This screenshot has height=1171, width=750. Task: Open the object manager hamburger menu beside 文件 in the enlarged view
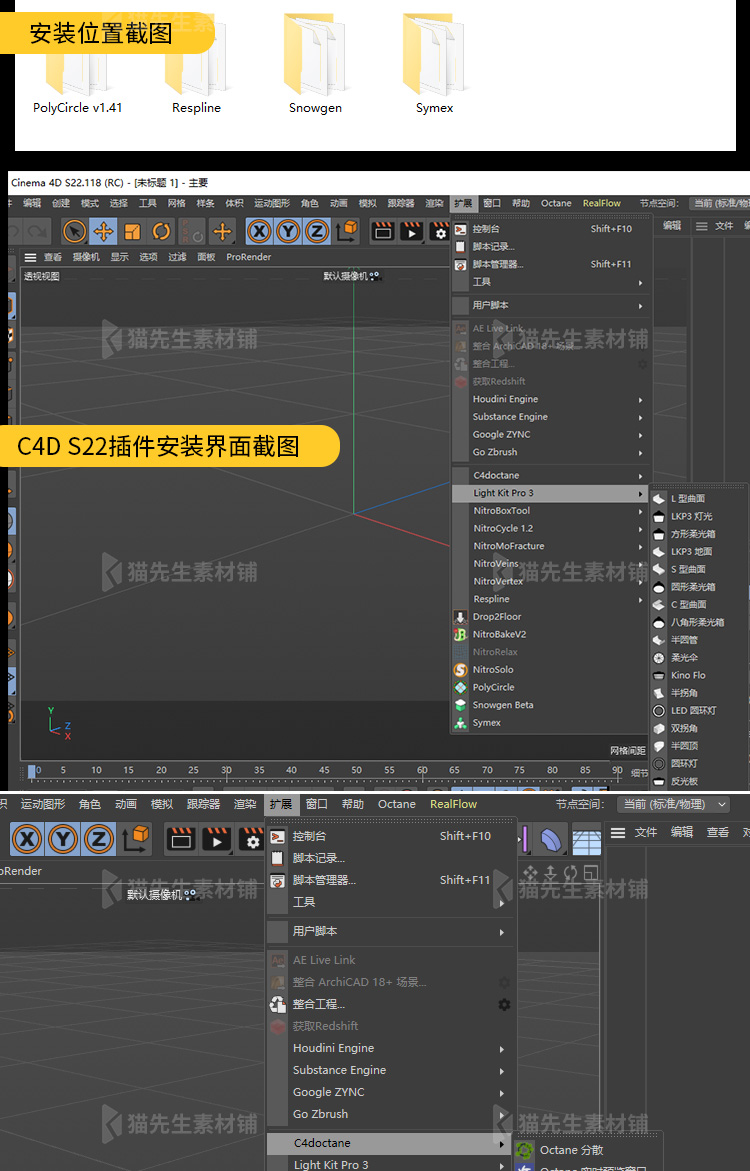[618, 833]
